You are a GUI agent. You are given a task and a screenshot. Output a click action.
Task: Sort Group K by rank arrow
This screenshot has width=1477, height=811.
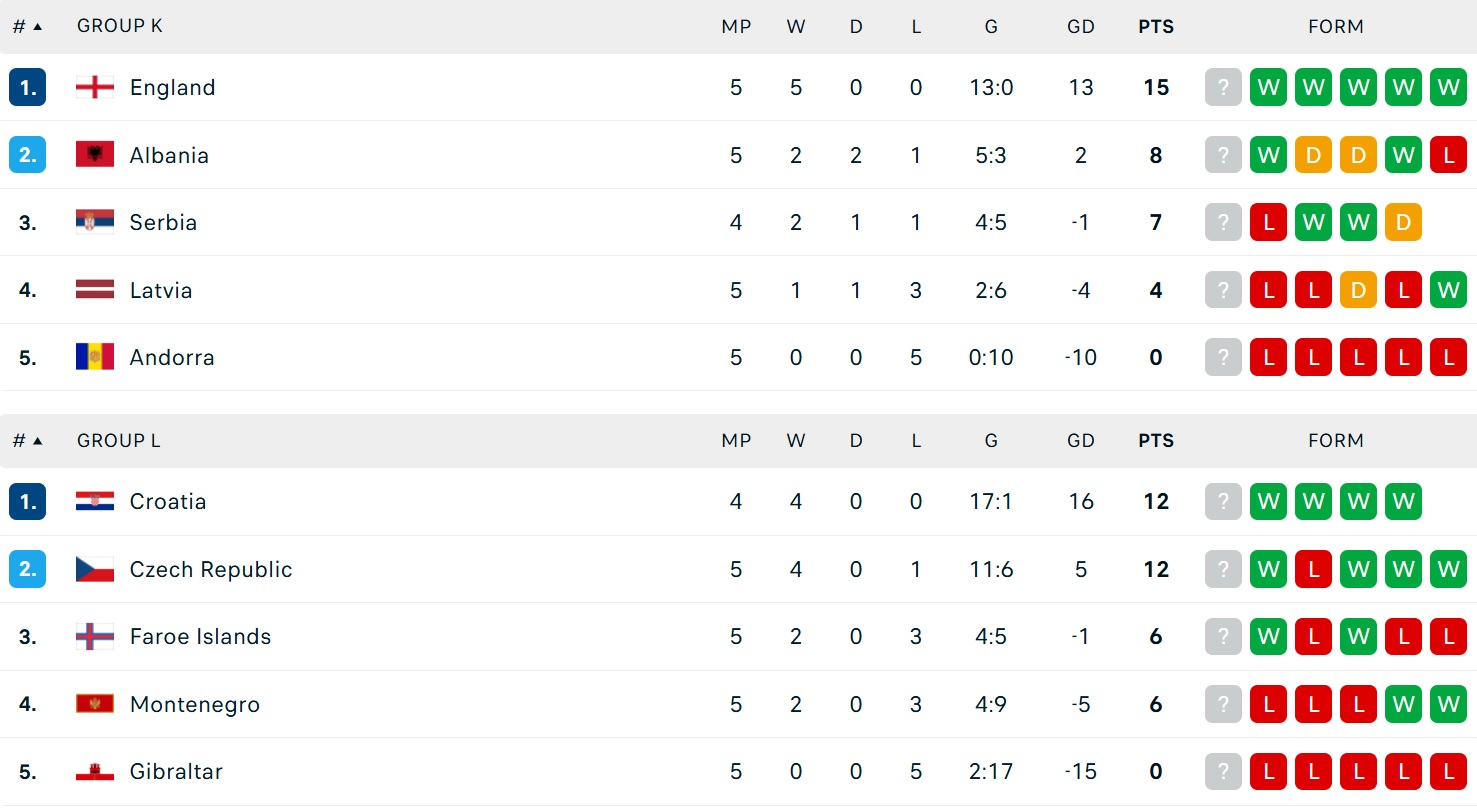click(38, 27)
